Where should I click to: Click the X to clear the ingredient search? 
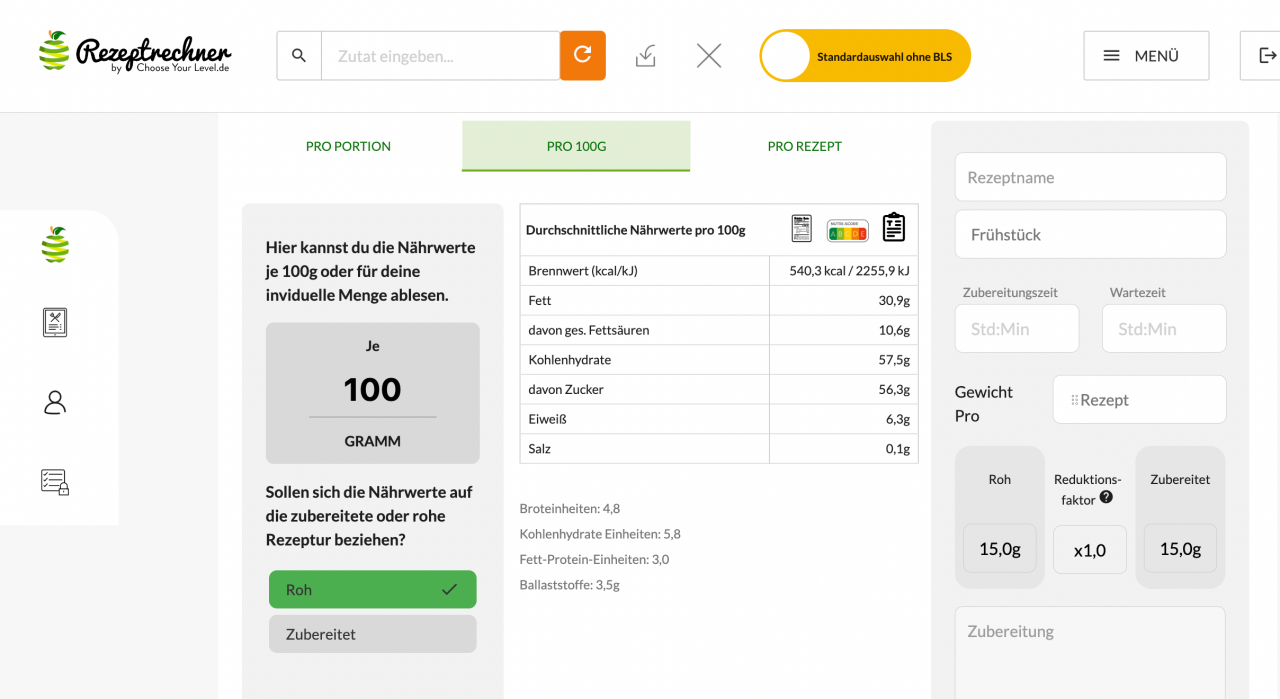(709, 55)
